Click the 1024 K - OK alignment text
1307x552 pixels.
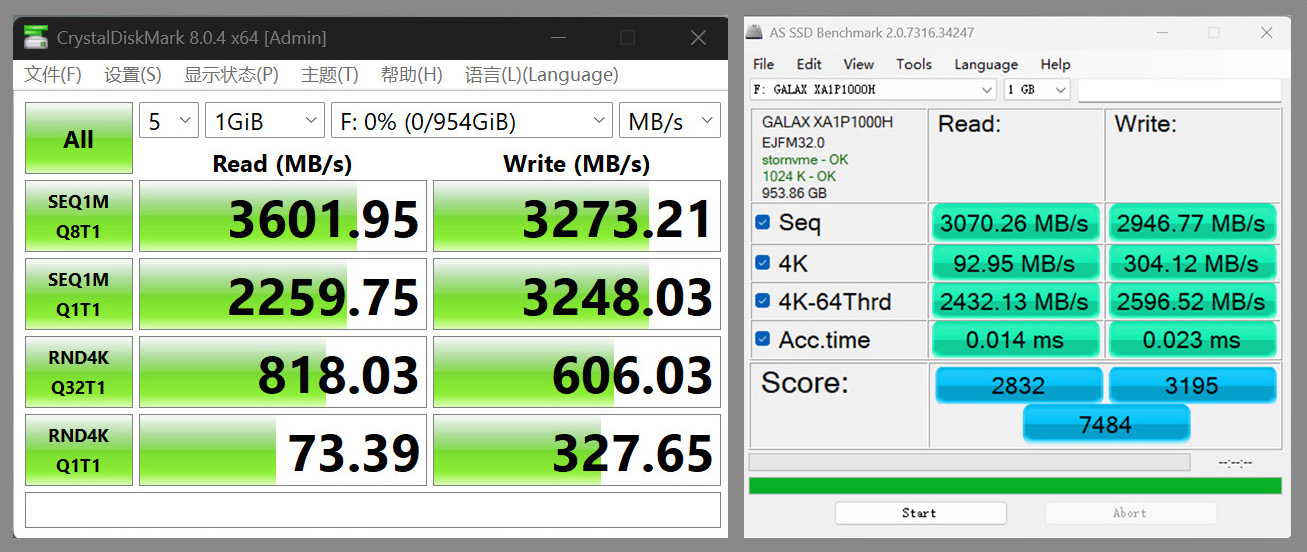click(799, 176)
